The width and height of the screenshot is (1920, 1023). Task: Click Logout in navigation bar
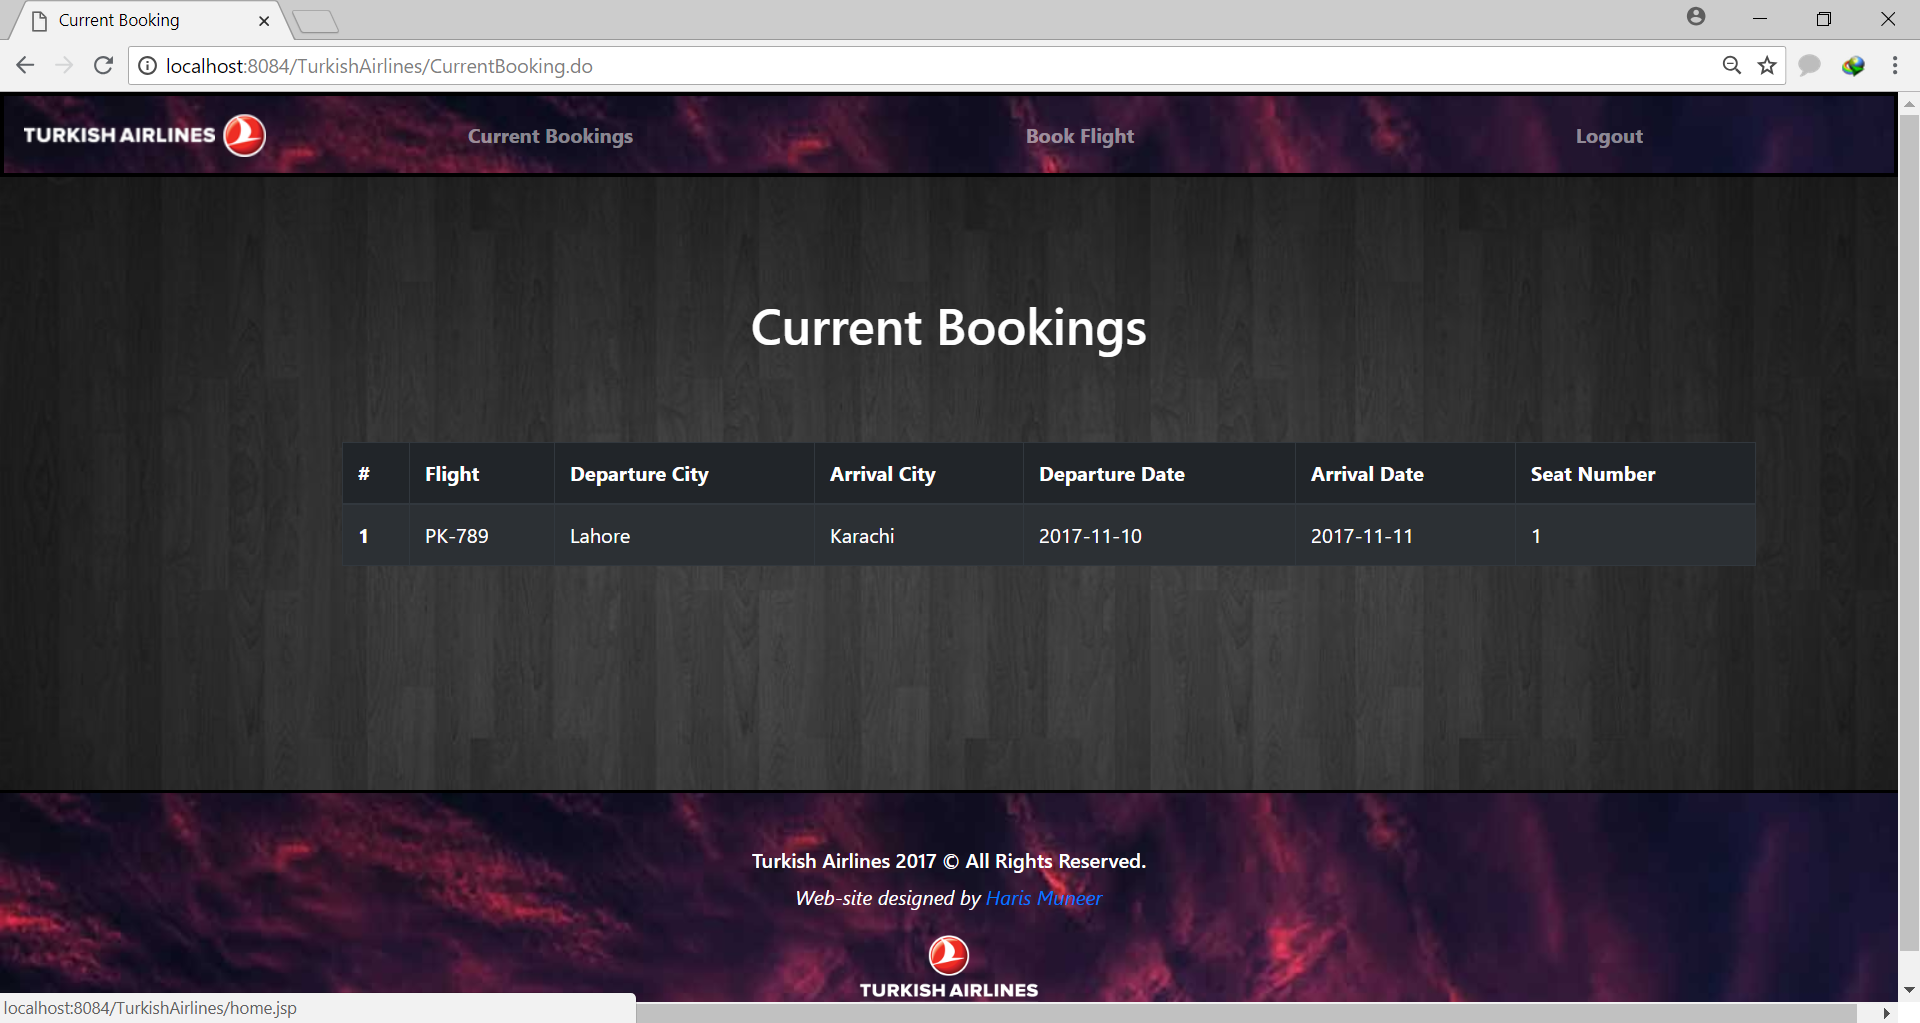tap(1609, 136)
